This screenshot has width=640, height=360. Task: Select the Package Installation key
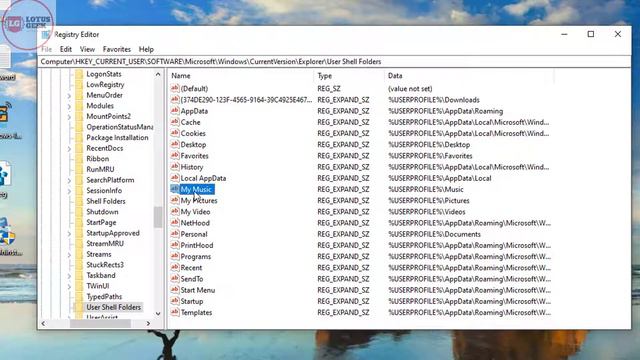[x=117, y=137]
